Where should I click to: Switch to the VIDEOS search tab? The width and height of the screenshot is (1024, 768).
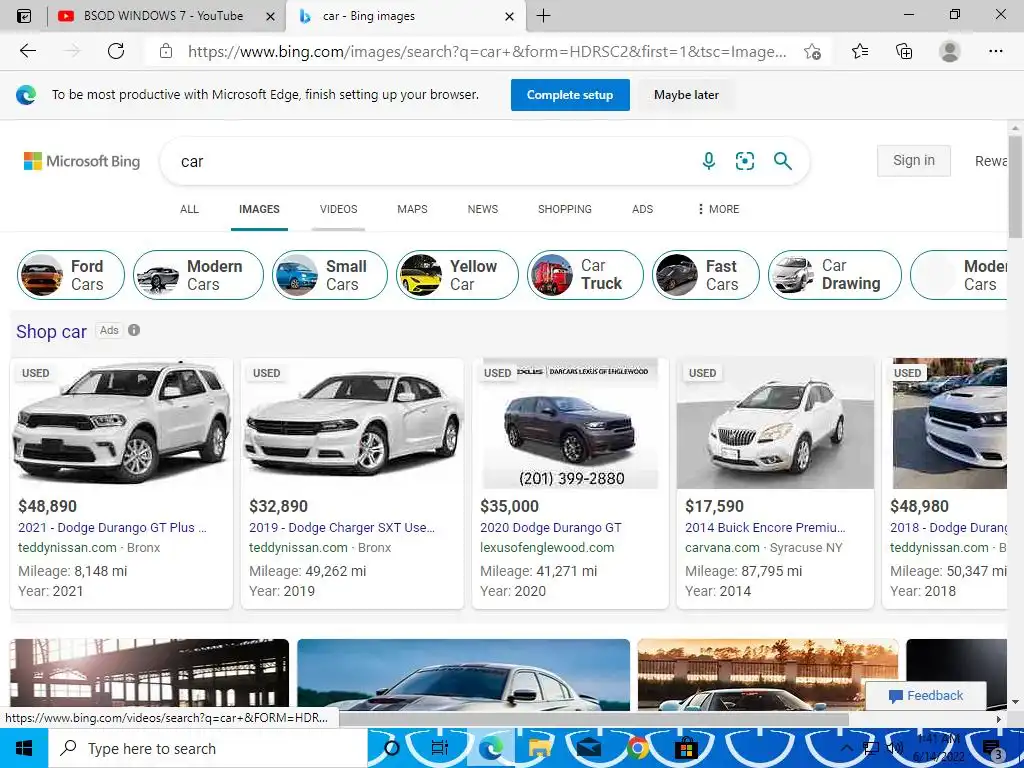click(x=338, y=209)
